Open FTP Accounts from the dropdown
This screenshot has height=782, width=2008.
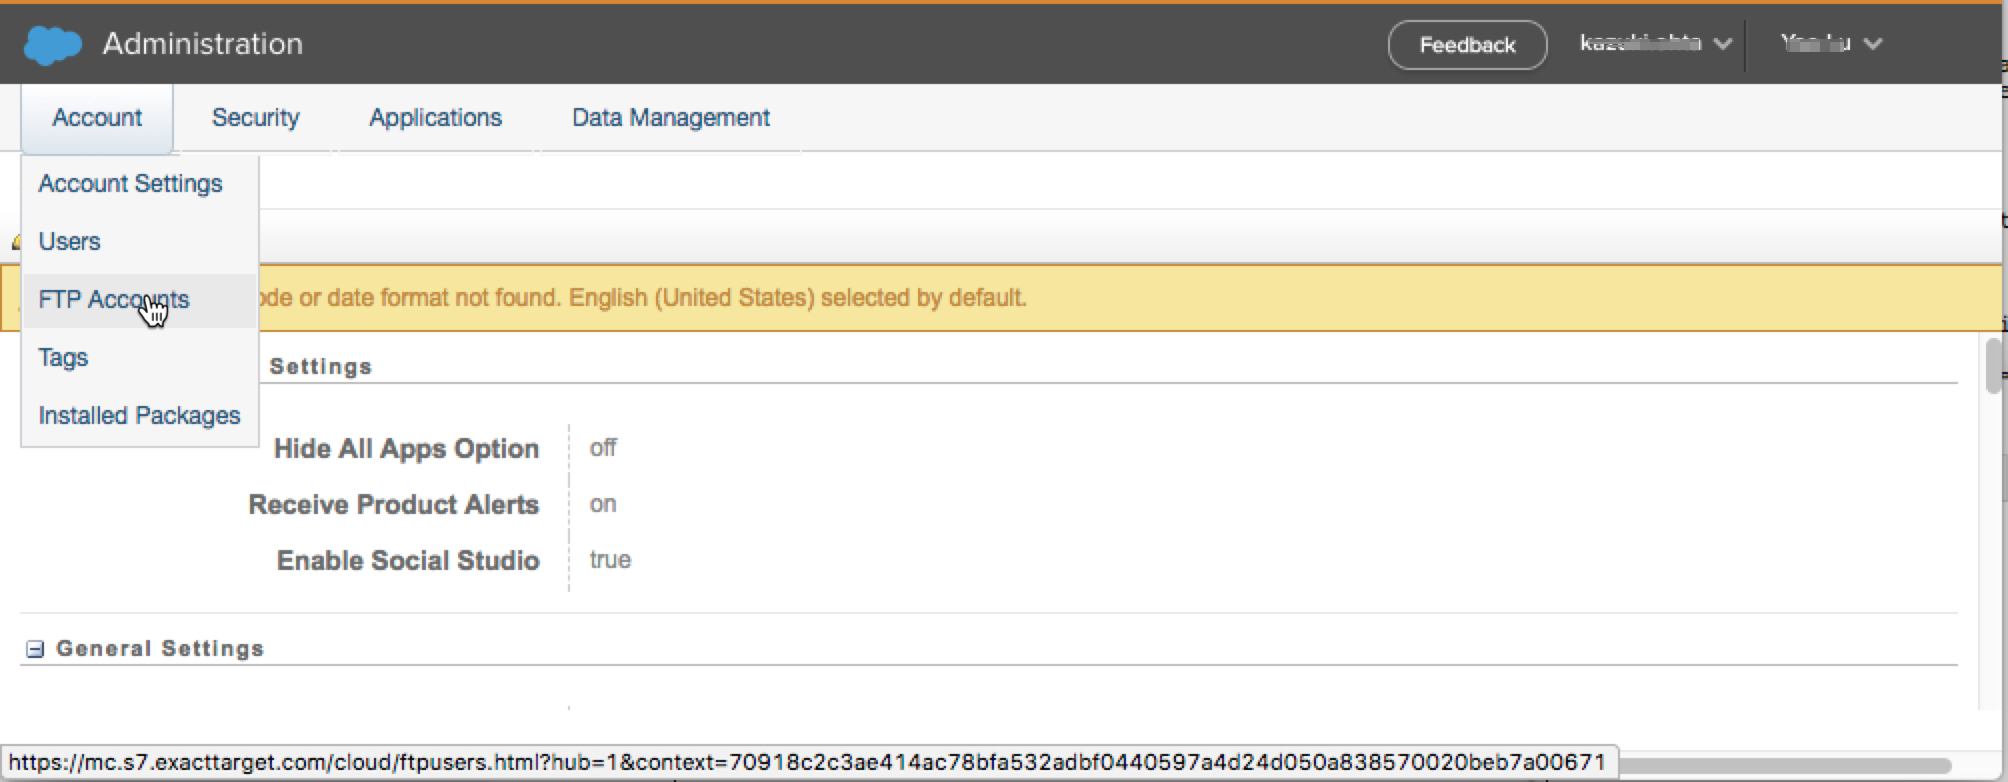click(113, 300)
